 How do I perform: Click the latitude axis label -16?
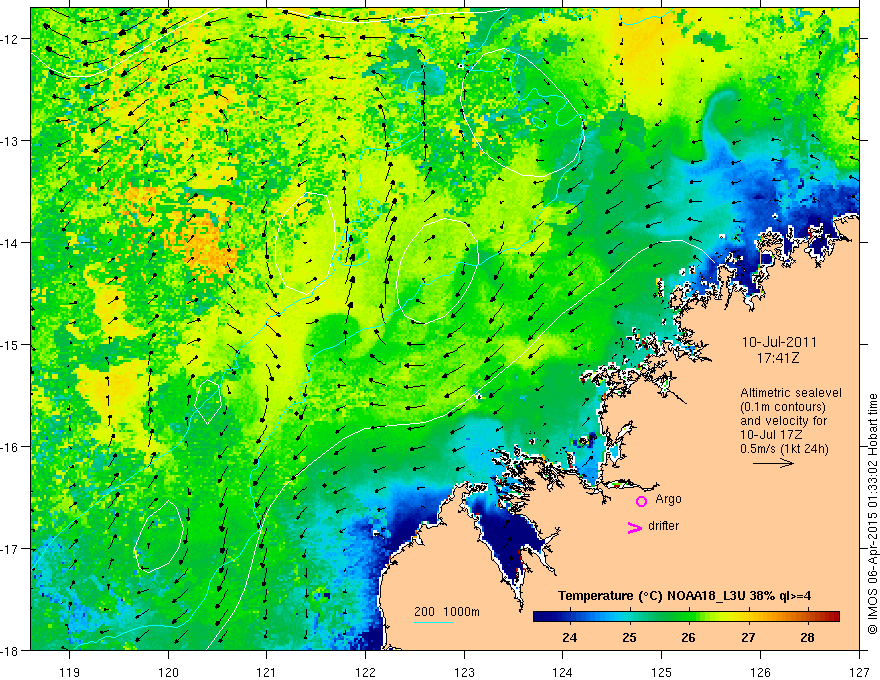click(x=10, y=447)
